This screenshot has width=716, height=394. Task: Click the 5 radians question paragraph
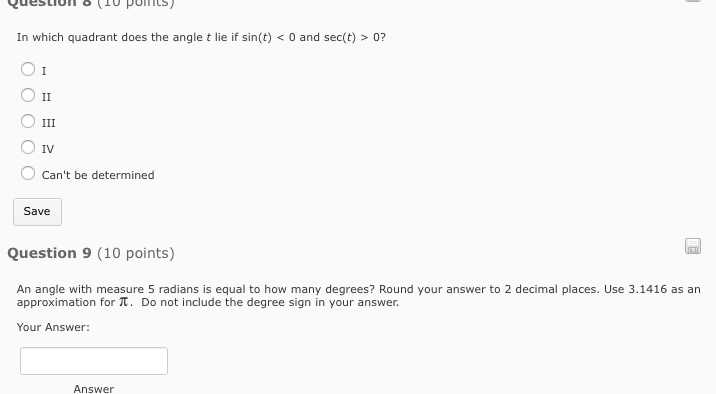click(x=358, y=295)
